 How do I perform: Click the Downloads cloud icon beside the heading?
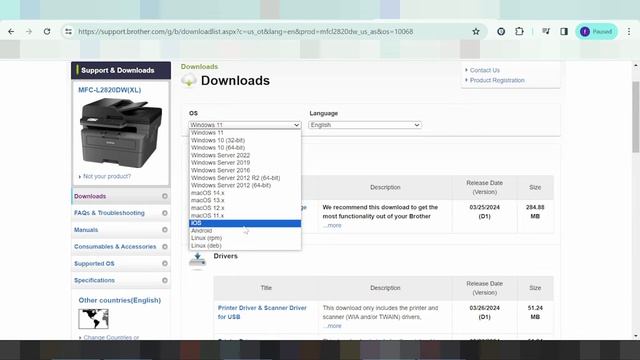(189, 80)
